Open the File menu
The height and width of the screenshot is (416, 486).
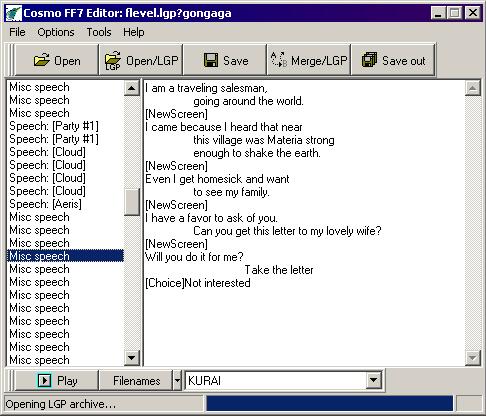pyautogui.click(x=17, y=32)
